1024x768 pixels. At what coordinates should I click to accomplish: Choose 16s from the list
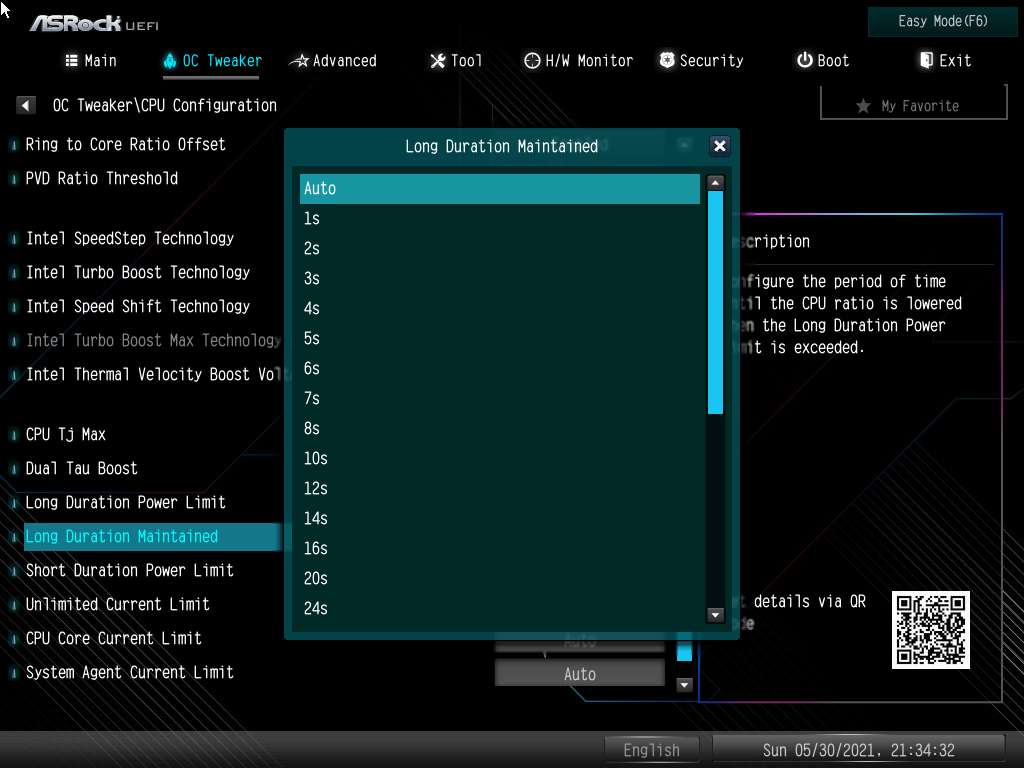(500, 549)
